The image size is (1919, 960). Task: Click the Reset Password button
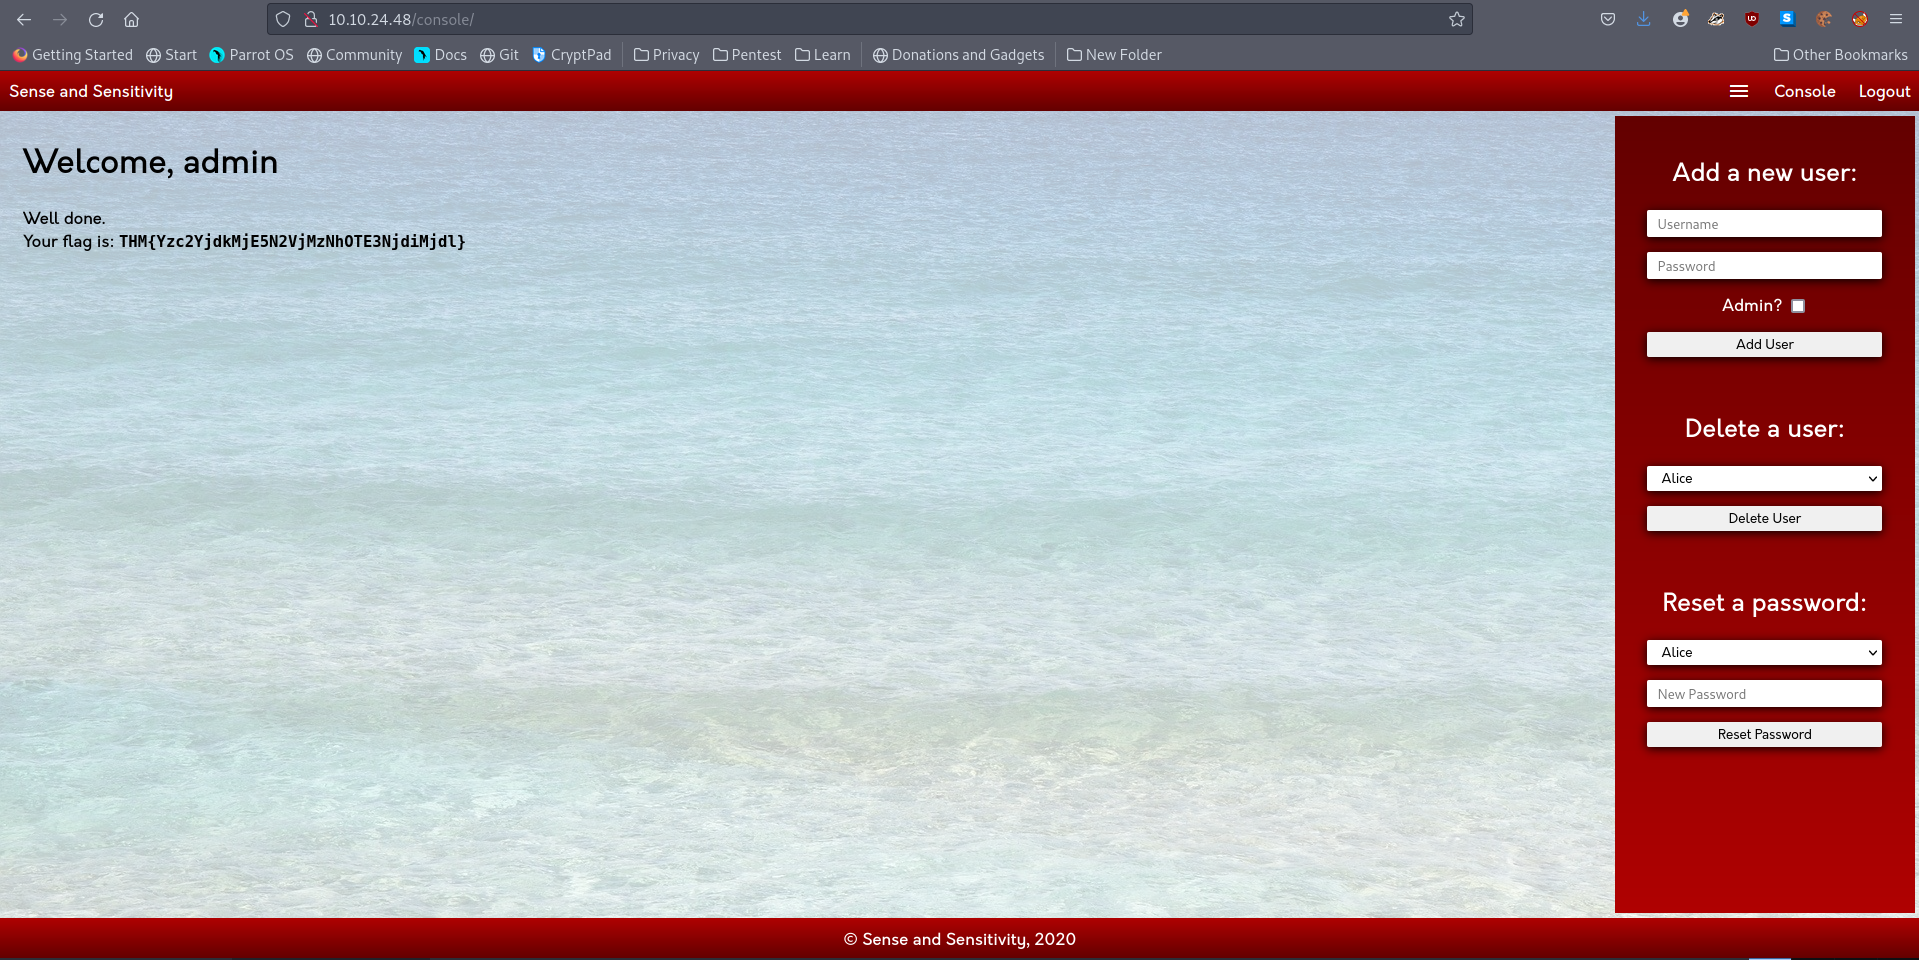1763,735
